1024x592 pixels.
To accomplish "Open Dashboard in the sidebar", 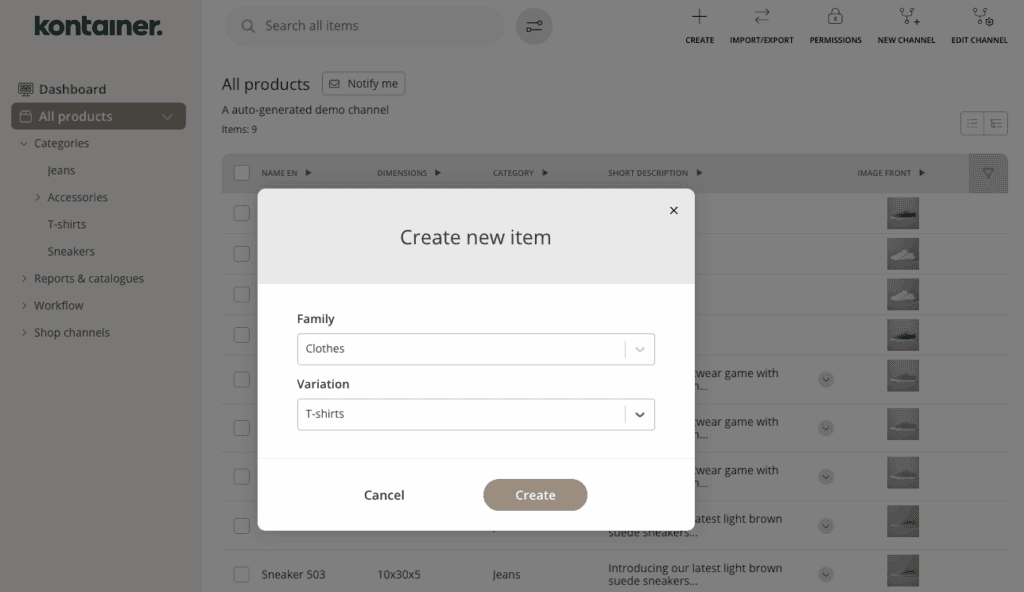I will (x=72, y=89).
